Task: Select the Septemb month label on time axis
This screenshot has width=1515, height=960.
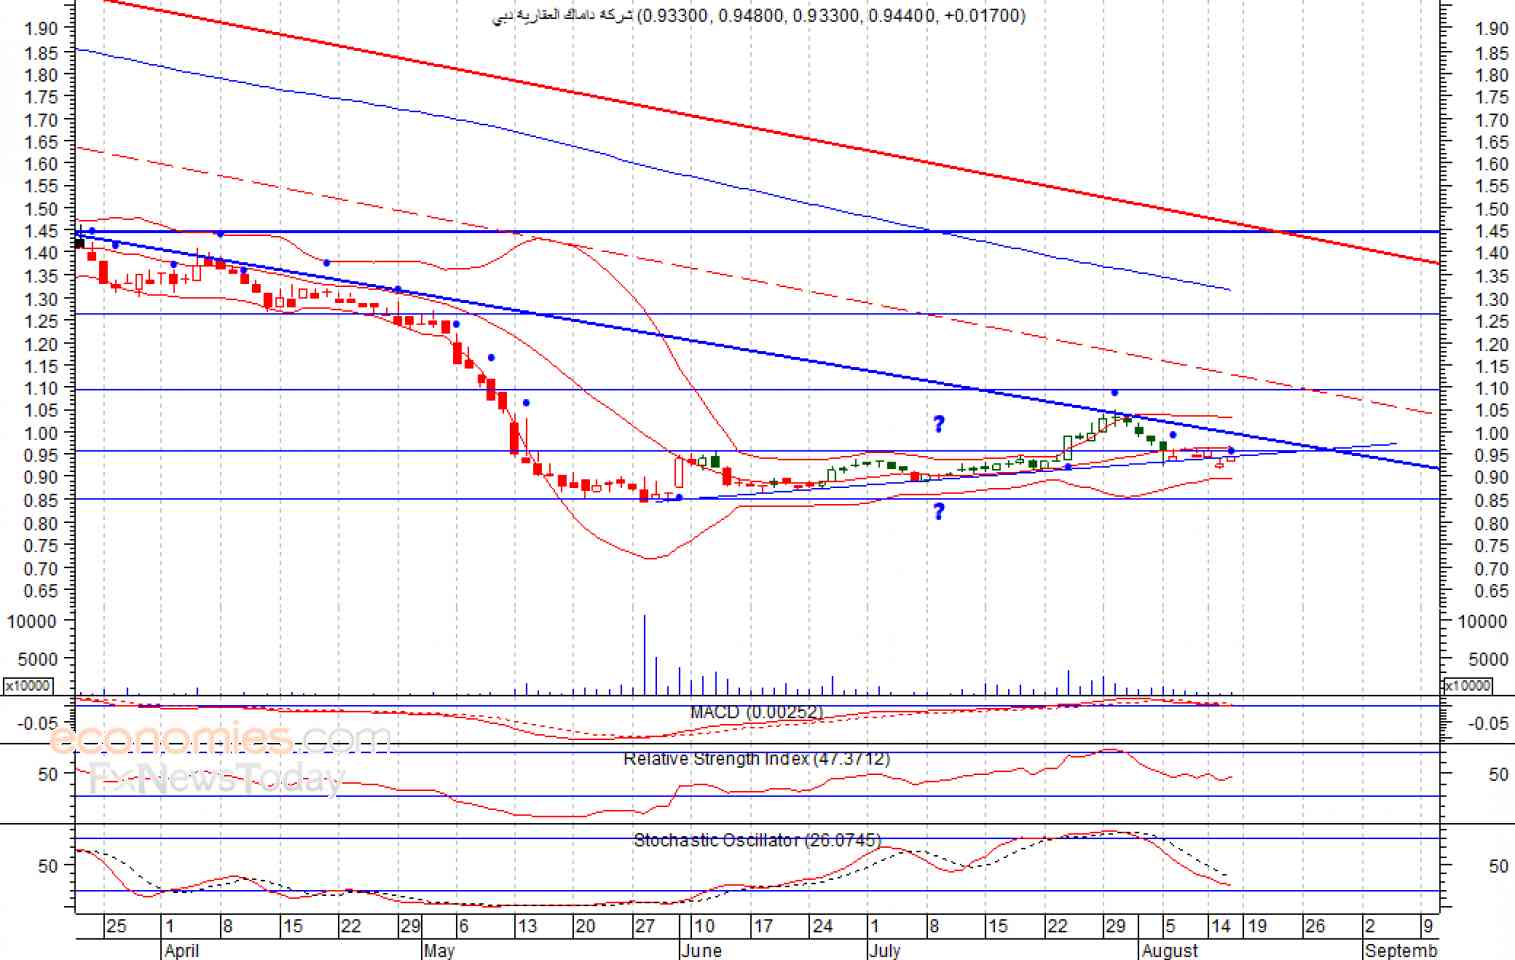Action: coord(1401,950)
